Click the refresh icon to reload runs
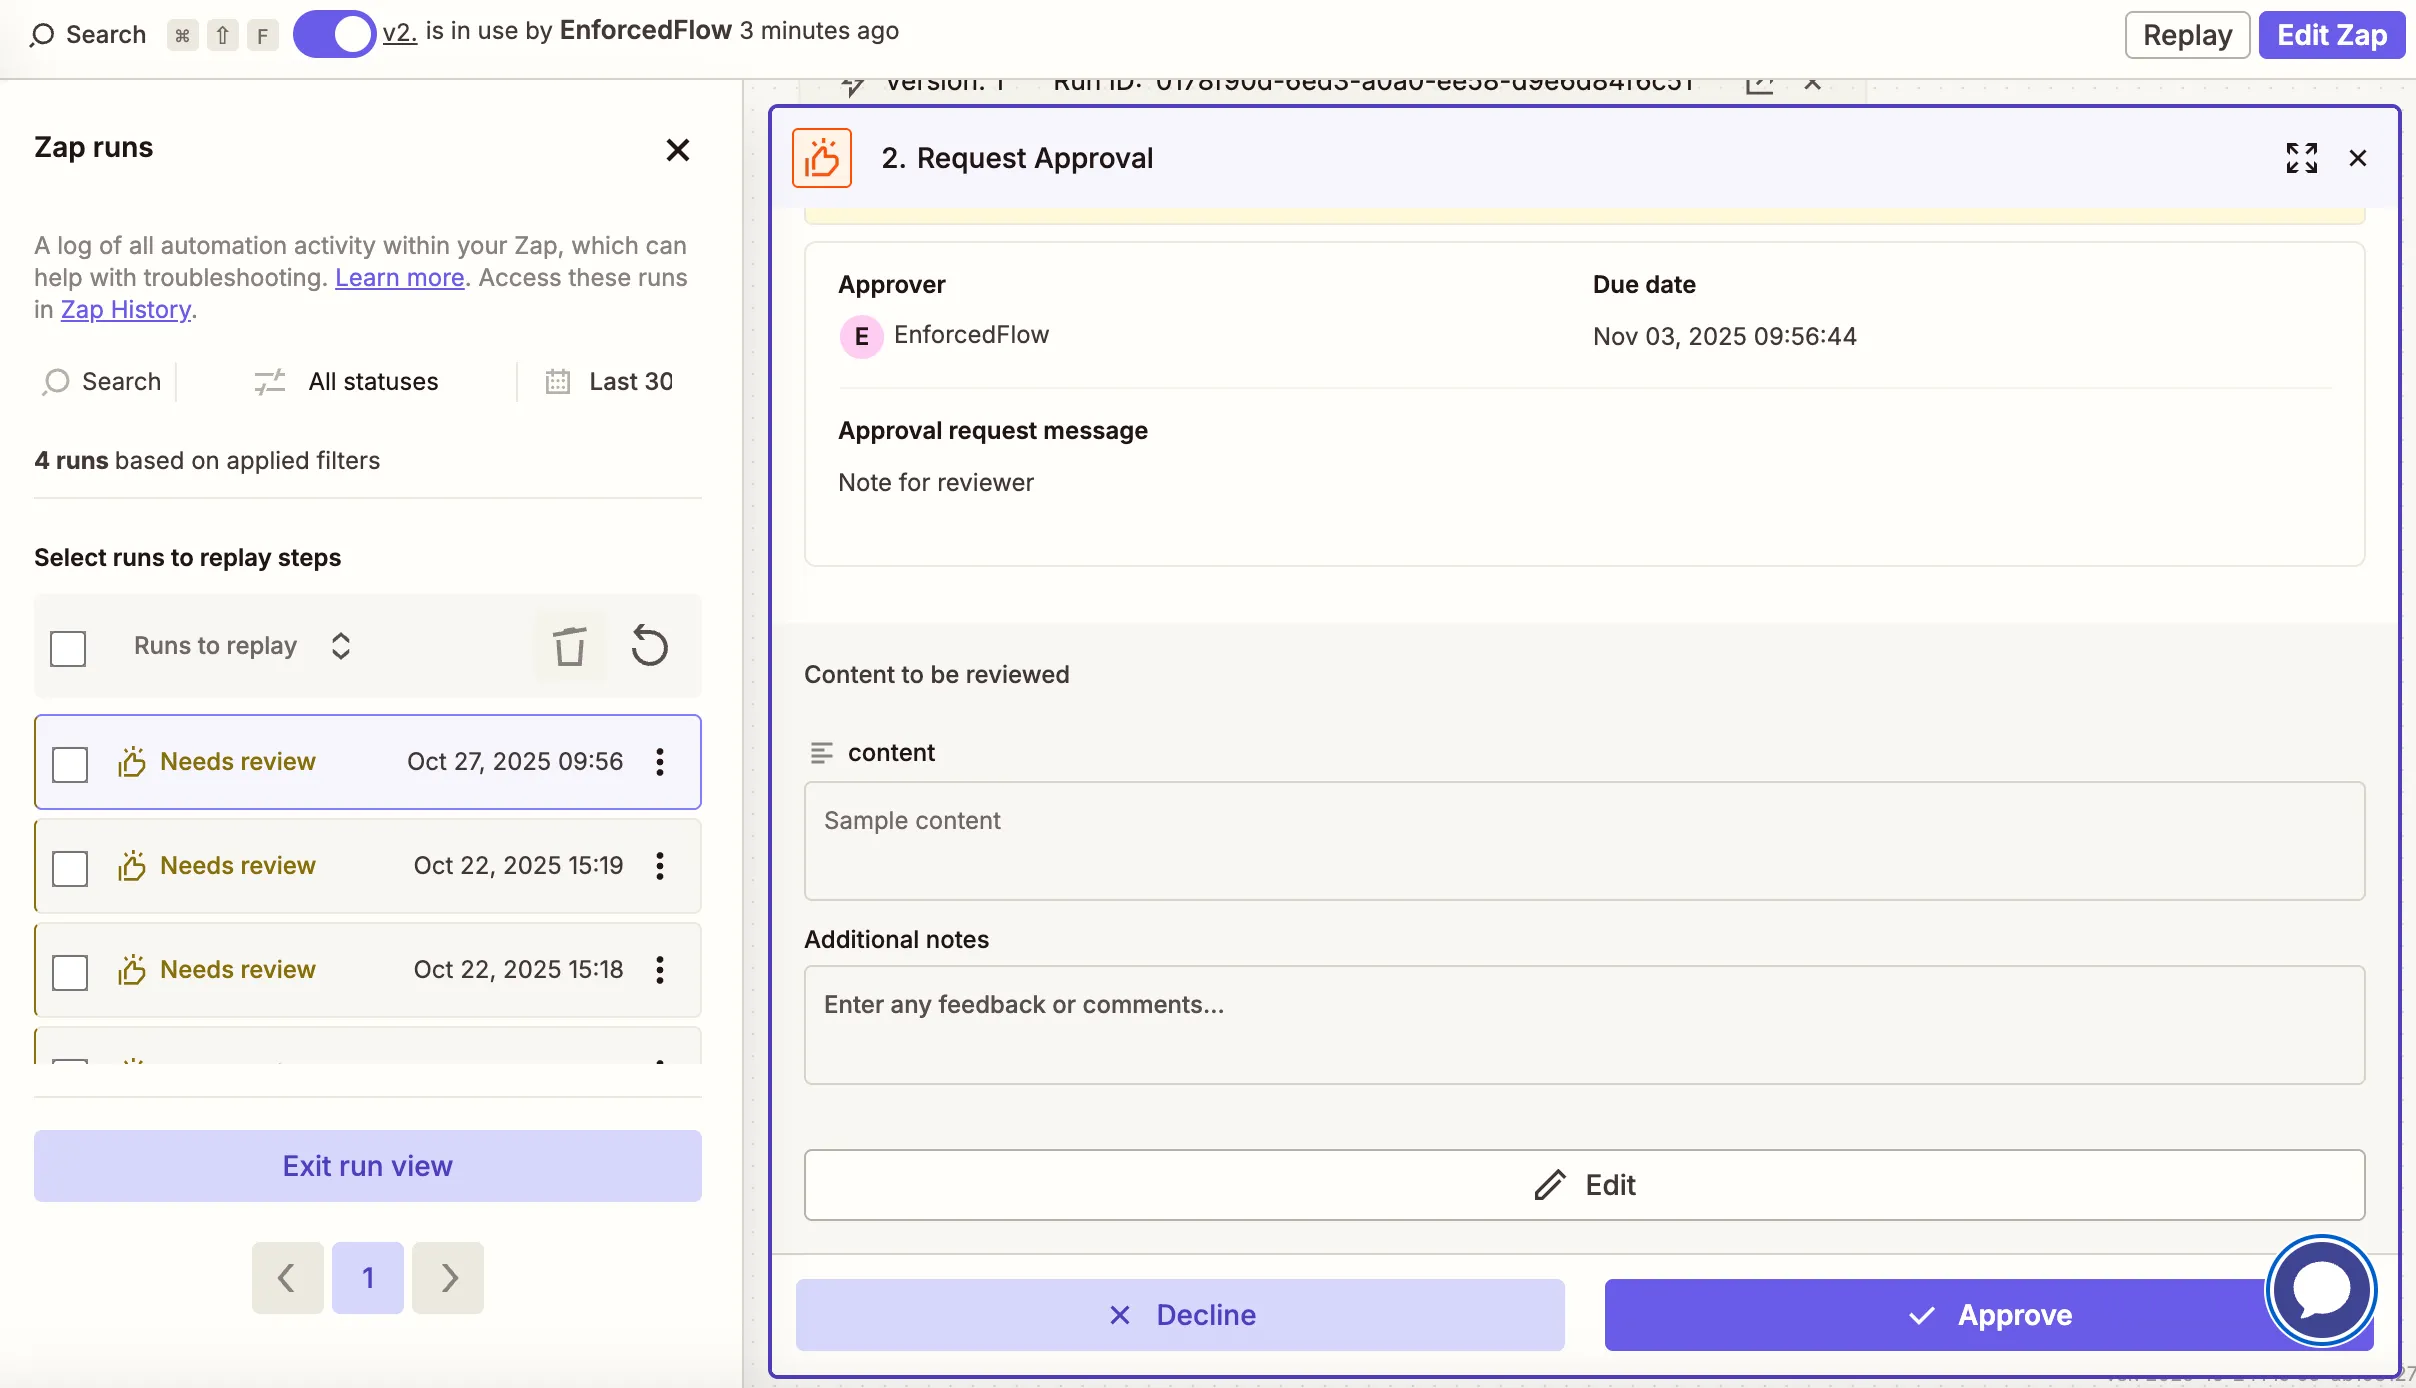Viewport: 2416px width, 1388px height. tap(650, 646)
